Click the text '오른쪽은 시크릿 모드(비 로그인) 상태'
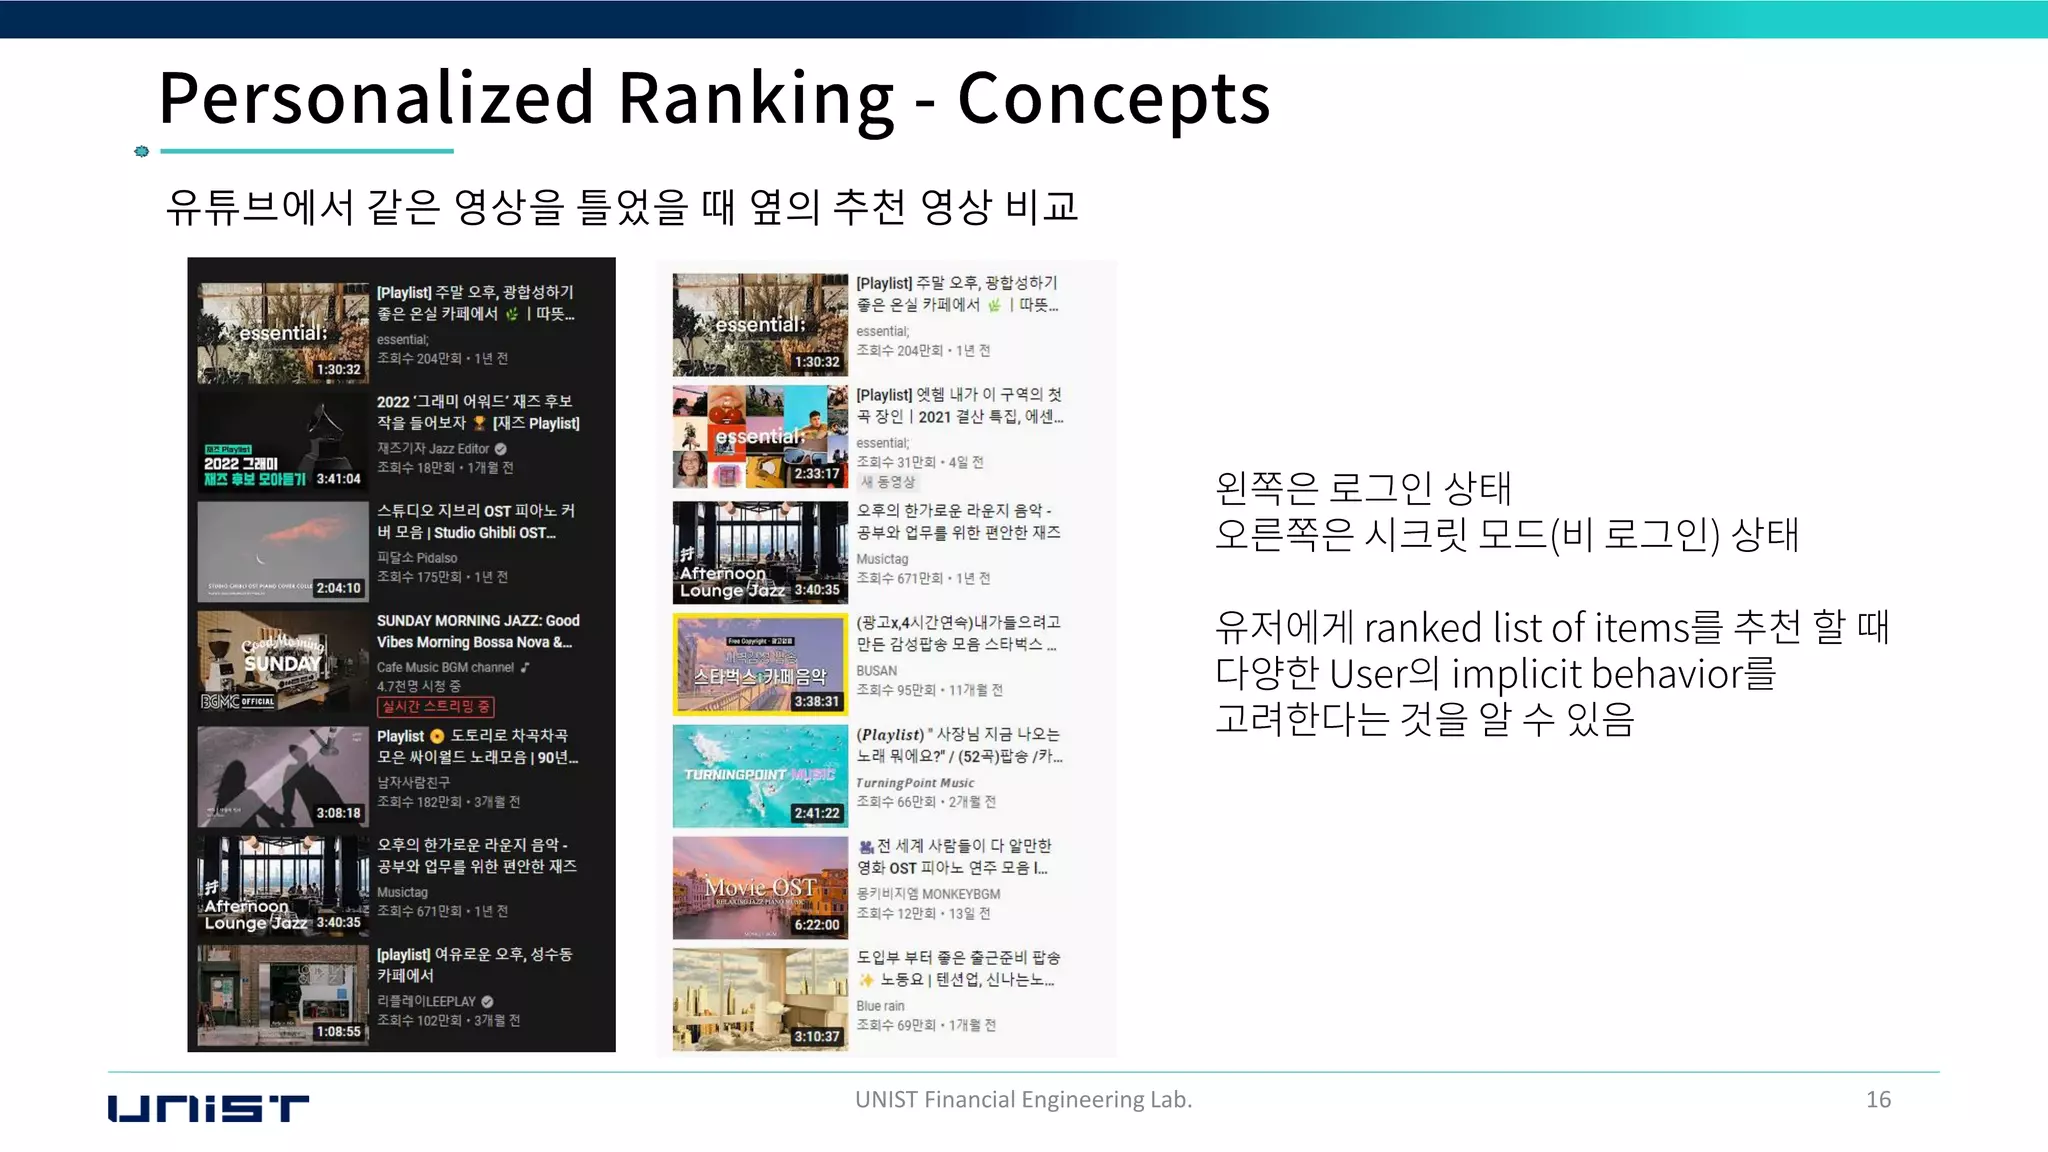The width and height of the screenshot is (2048, 1152). click(x=1506, y=534)
